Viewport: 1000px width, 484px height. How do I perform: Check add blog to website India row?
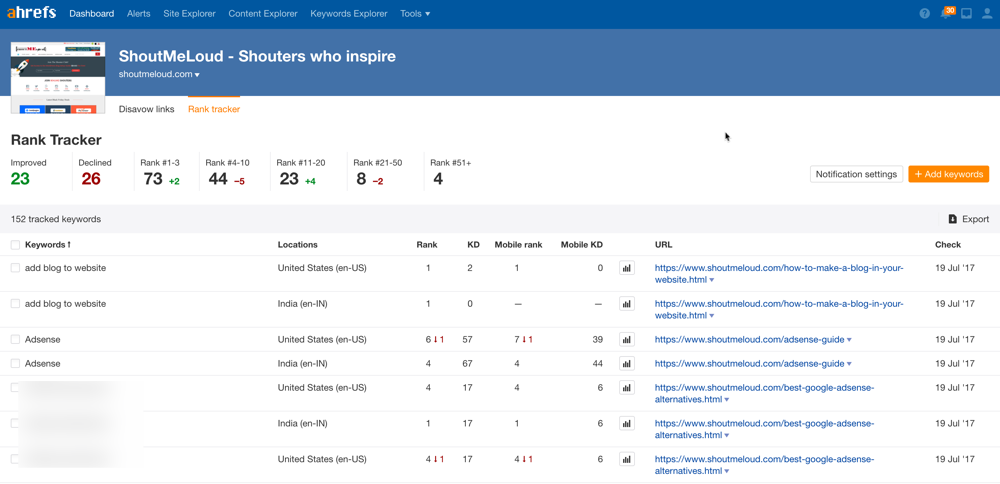pos(15,304)
